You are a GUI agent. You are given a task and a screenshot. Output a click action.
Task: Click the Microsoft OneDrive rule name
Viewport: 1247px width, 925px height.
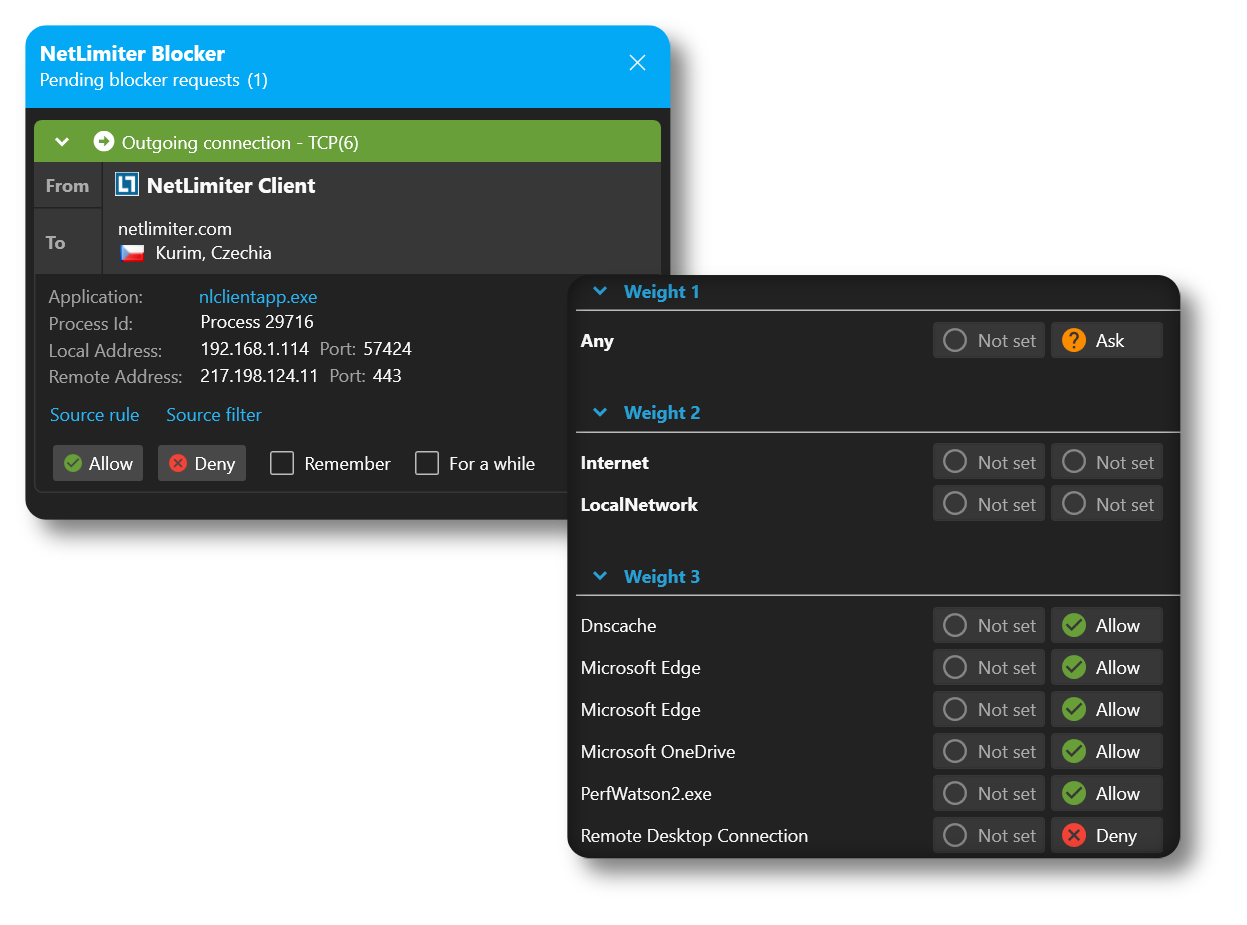(658, 752)
